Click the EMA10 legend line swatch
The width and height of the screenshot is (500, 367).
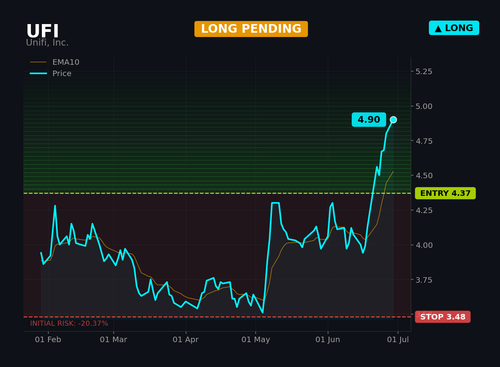point(38,62)
